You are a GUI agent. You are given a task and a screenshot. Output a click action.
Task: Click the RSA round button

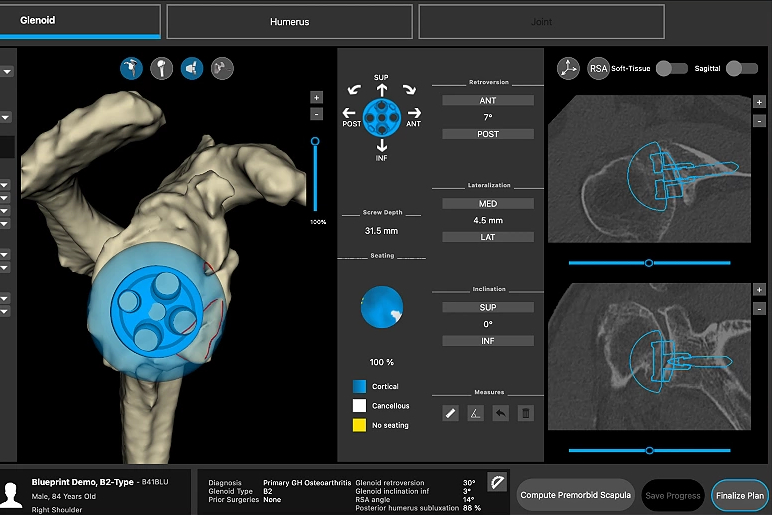pyautogui.click(x=598, y=68)
